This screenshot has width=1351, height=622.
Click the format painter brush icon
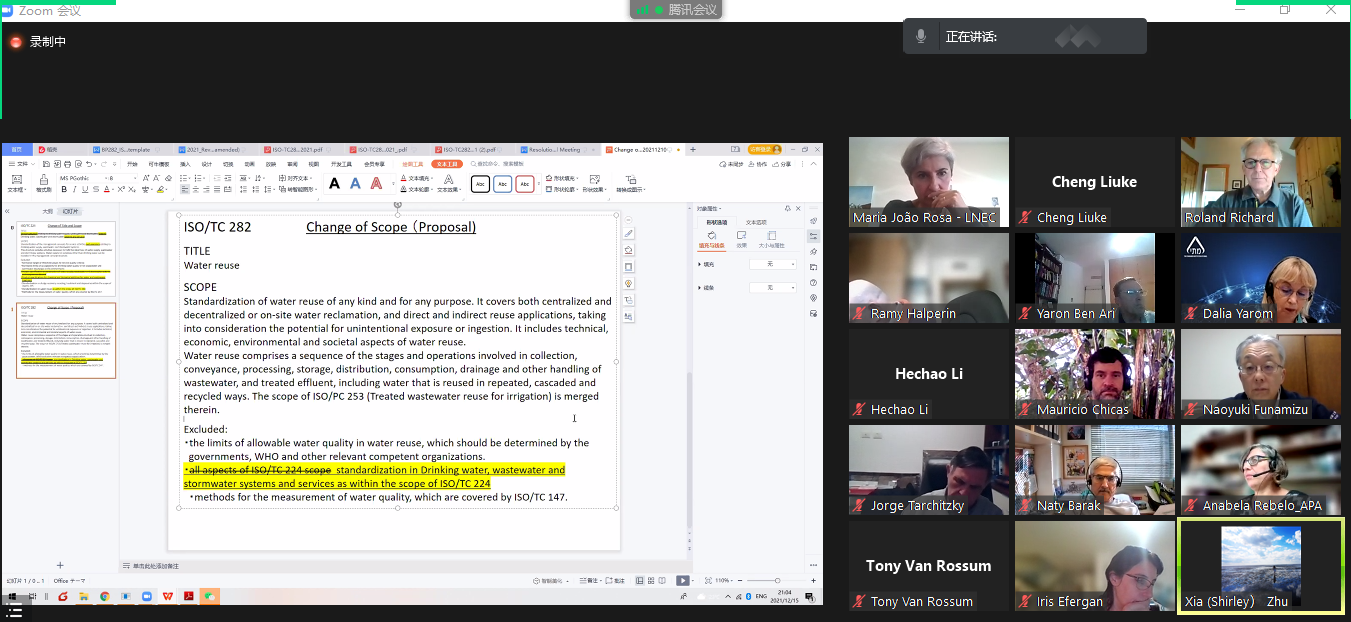43,181
